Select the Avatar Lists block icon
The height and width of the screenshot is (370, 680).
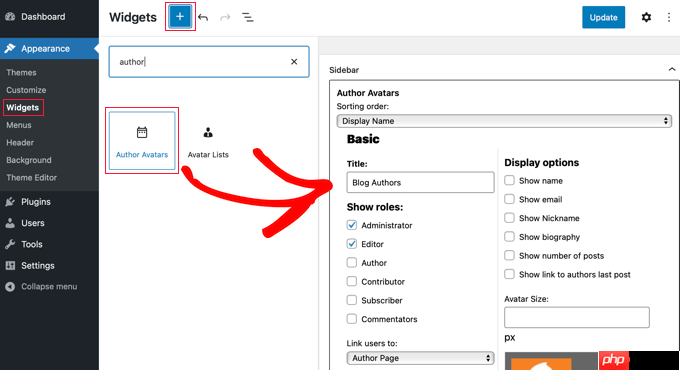(208, 132)
